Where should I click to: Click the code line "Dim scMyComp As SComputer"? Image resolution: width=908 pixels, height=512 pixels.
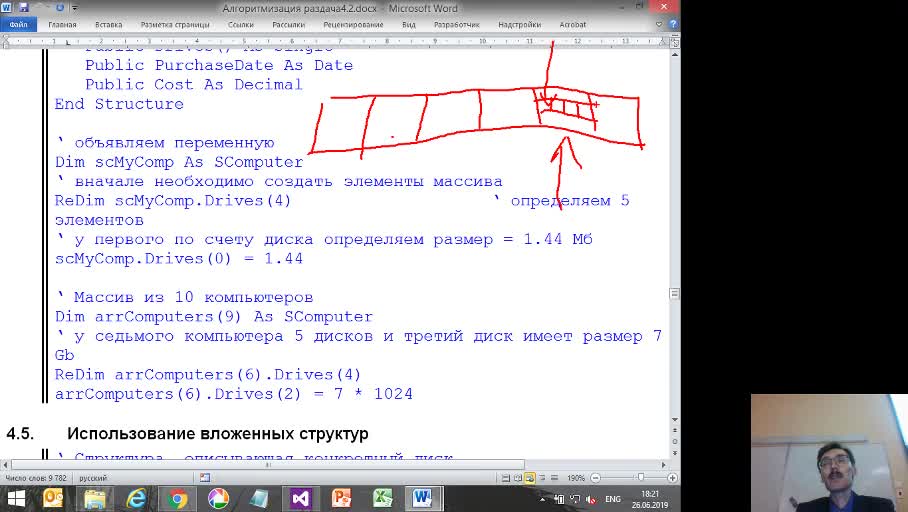pos(179,162)
